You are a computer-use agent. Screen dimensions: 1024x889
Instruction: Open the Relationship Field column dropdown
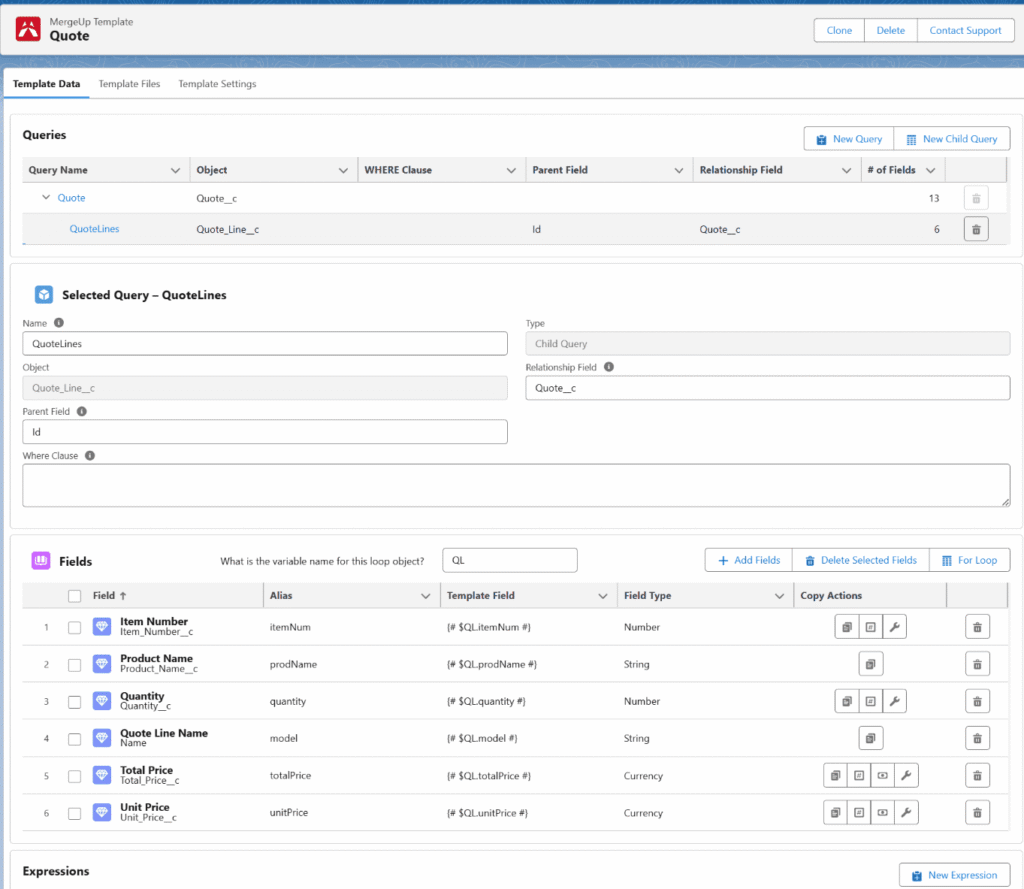846,170
